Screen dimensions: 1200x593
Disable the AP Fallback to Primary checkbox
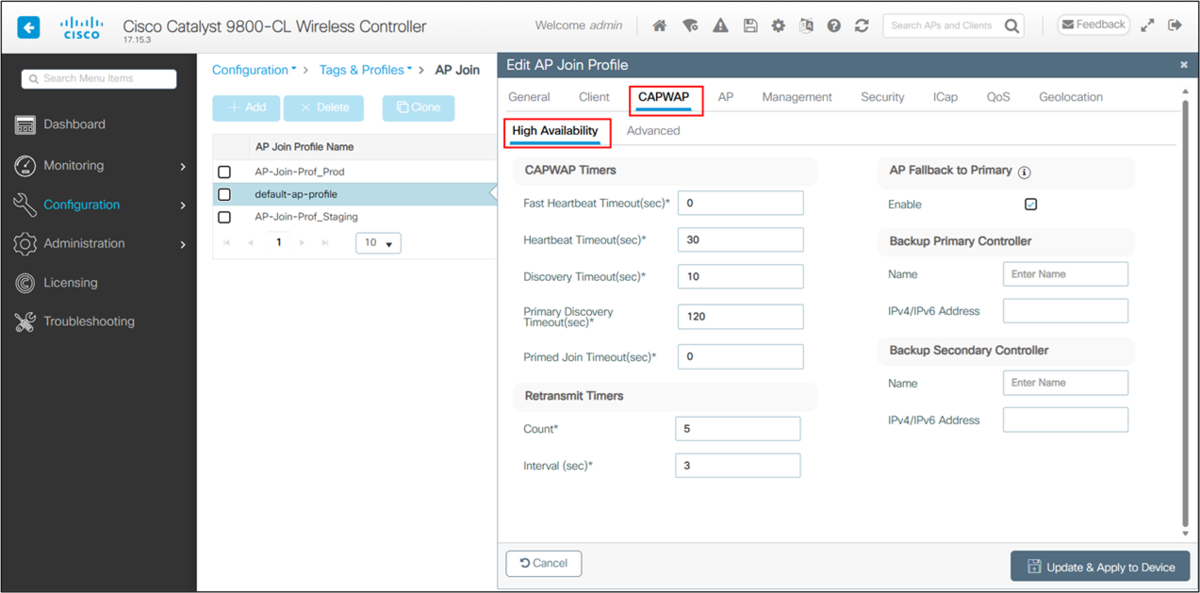pos(1031,204)
